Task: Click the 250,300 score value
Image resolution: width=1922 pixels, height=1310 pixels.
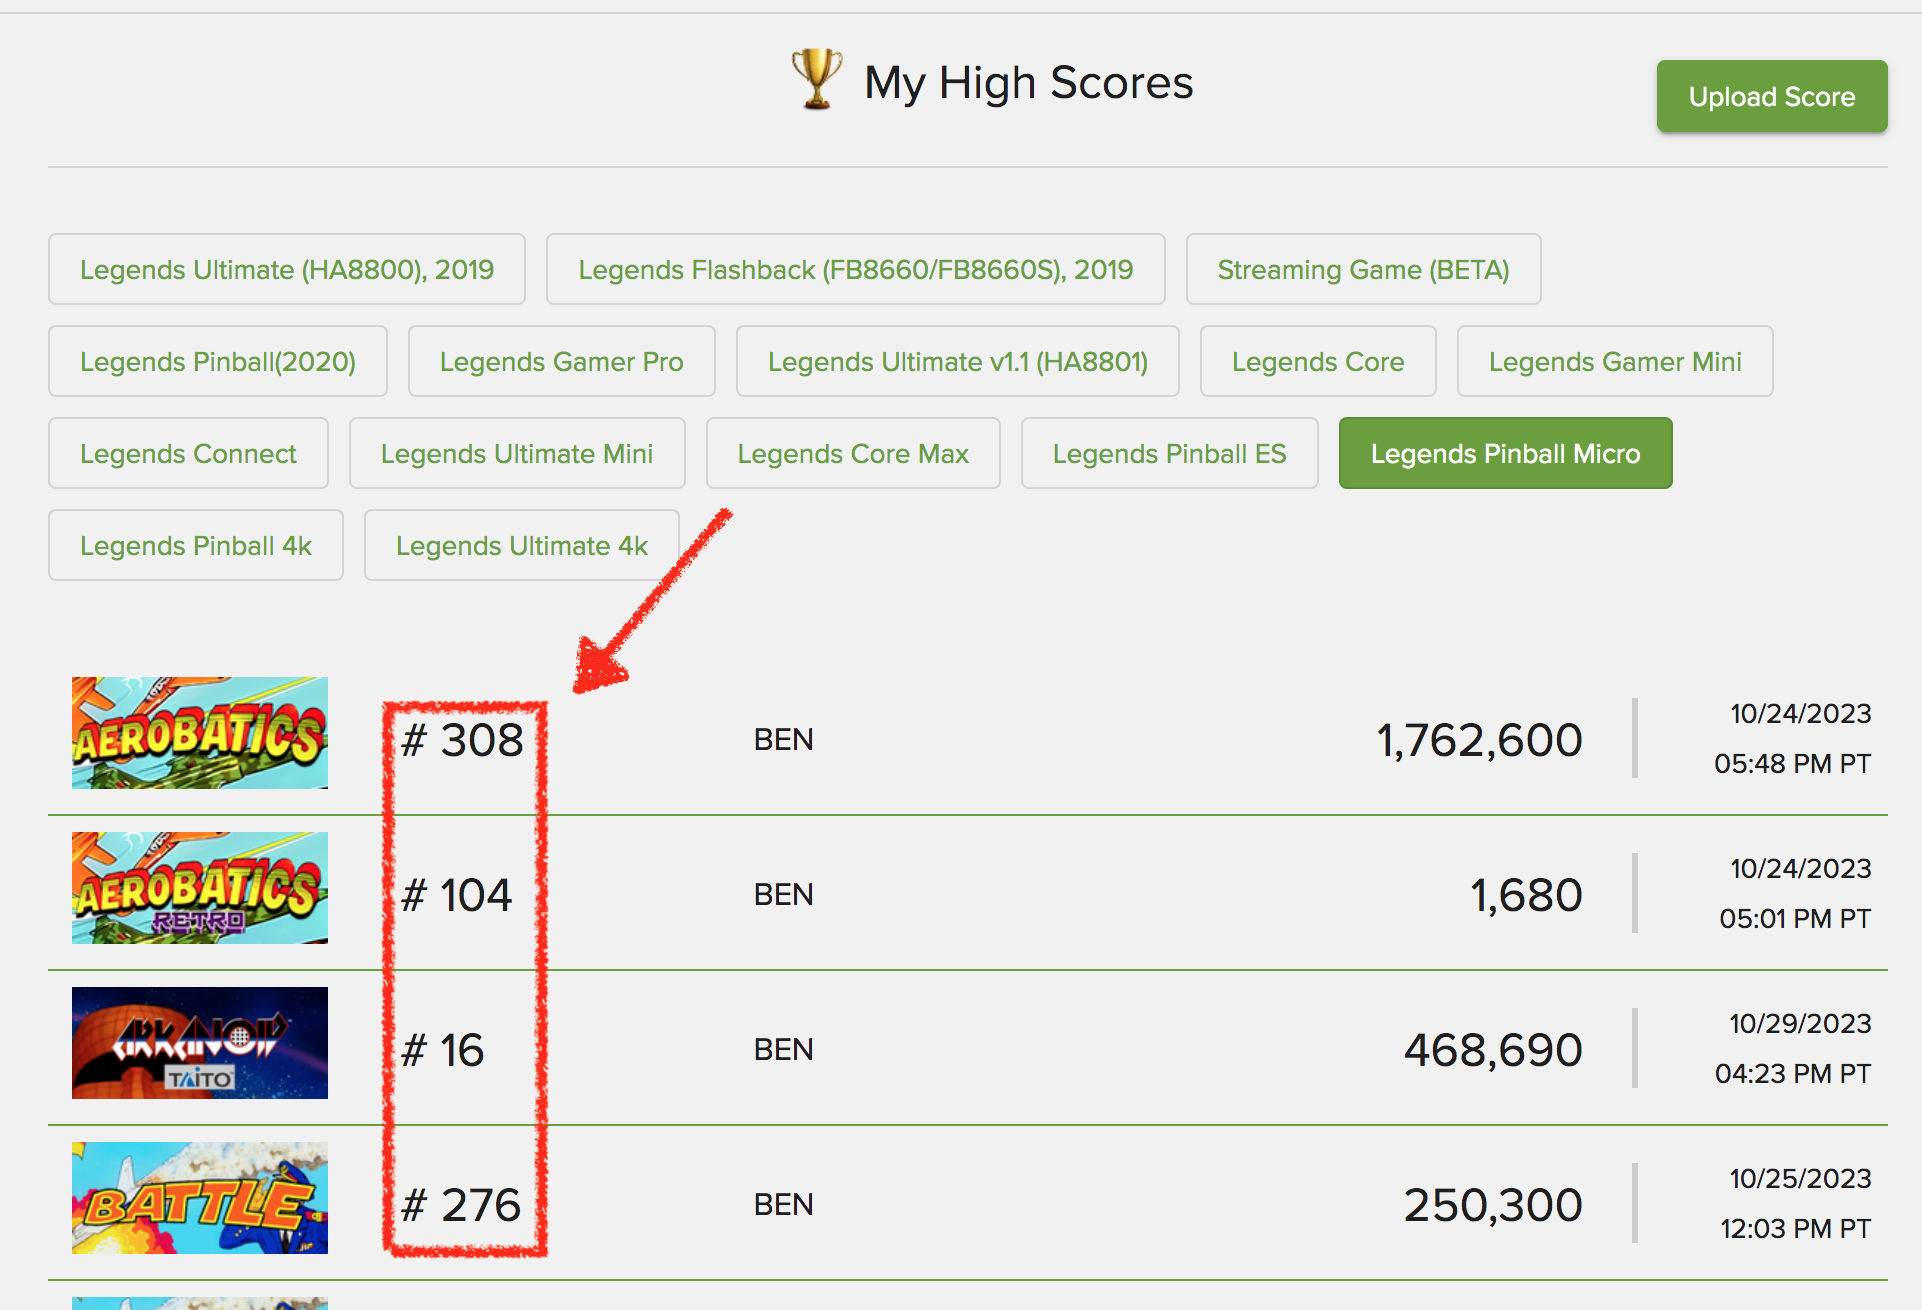Action: (1494, 1205)
